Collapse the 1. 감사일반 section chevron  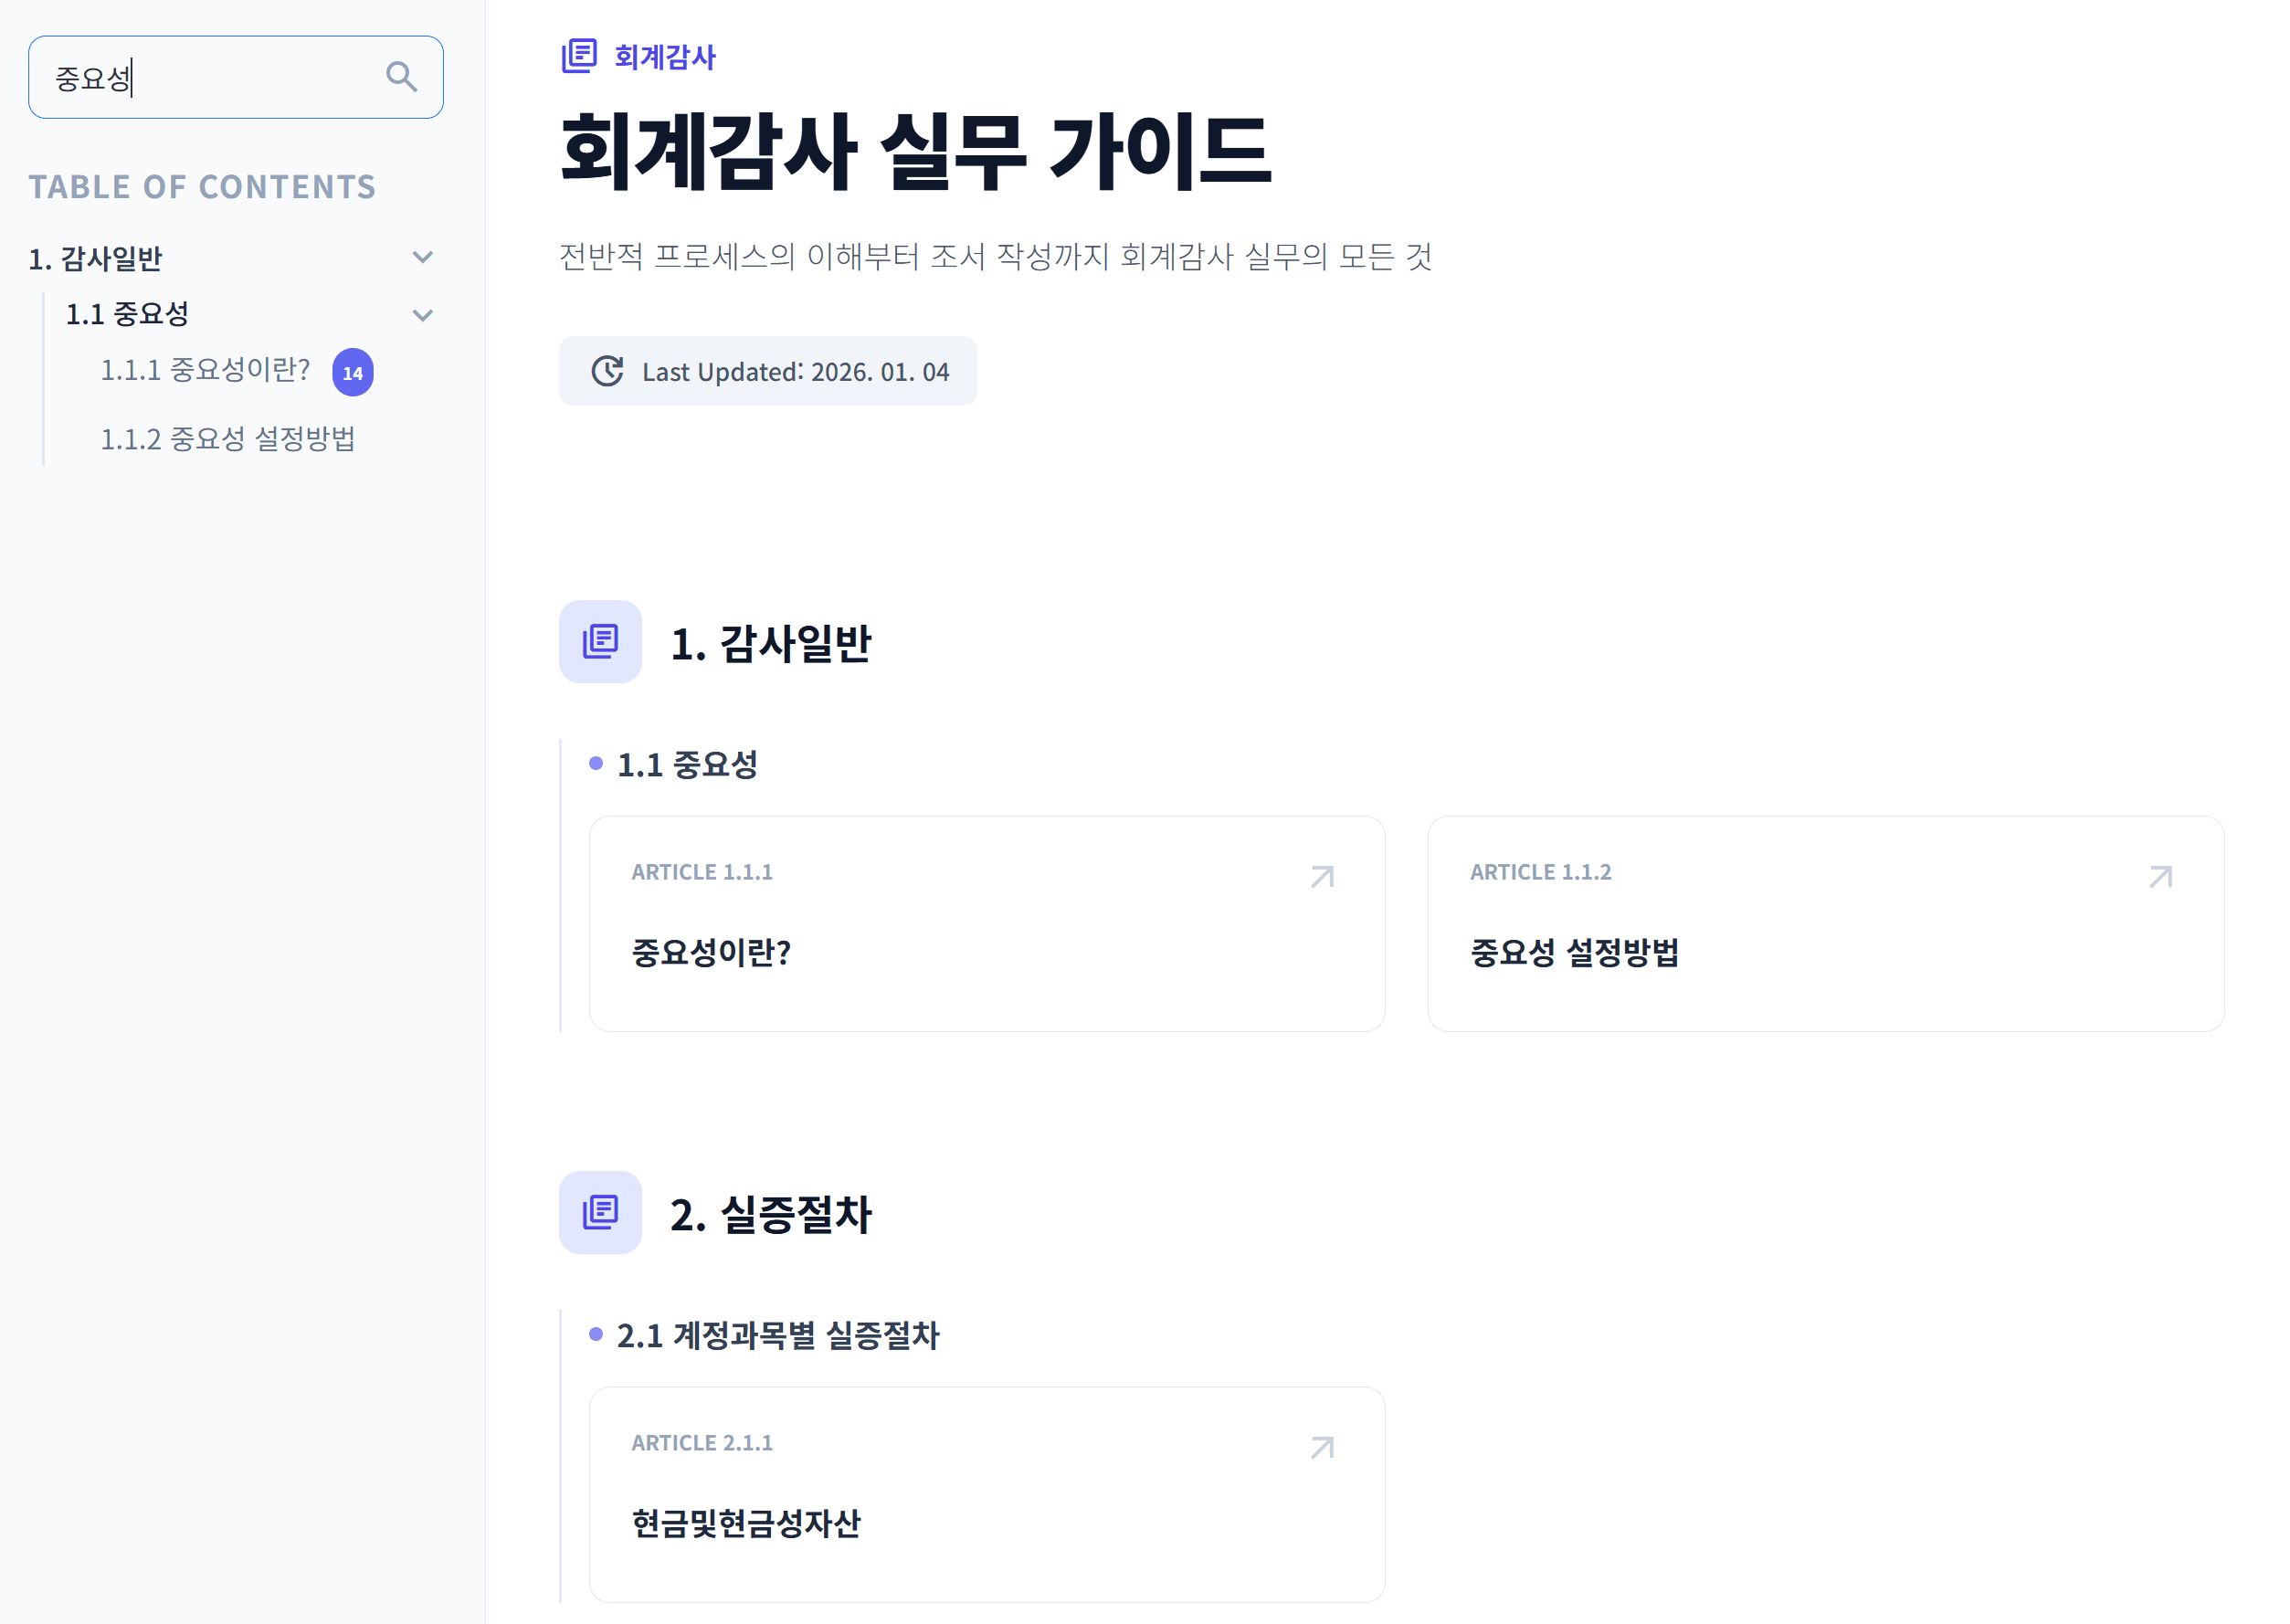coord(423,257)
